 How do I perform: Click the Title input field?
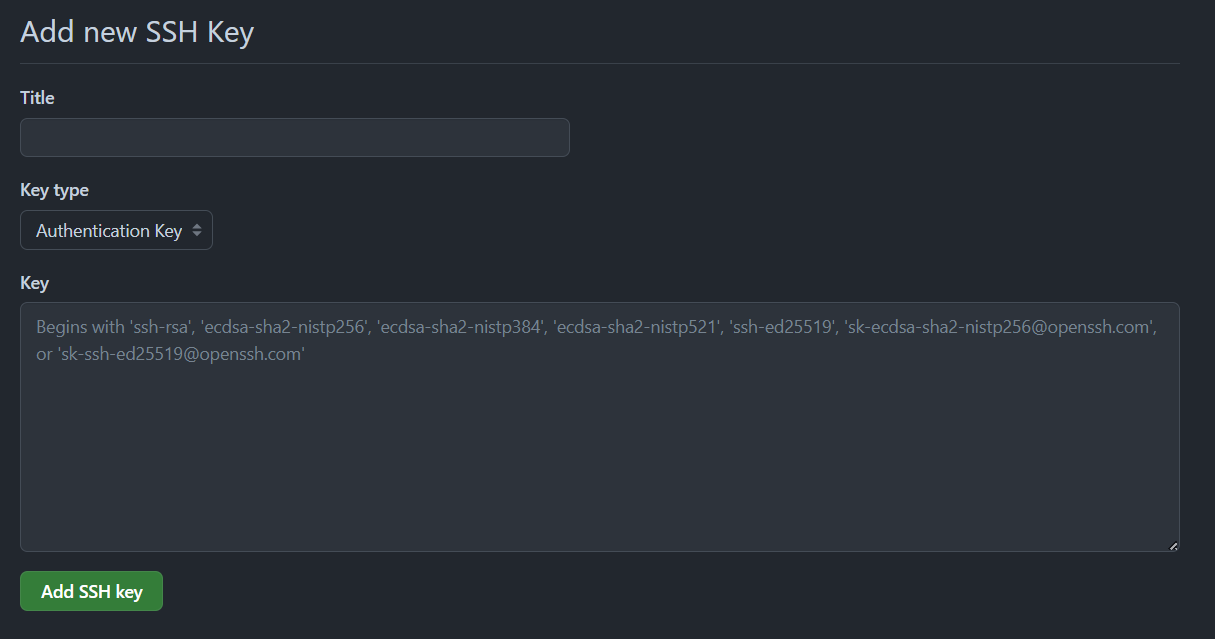click(x=294, y=137)
